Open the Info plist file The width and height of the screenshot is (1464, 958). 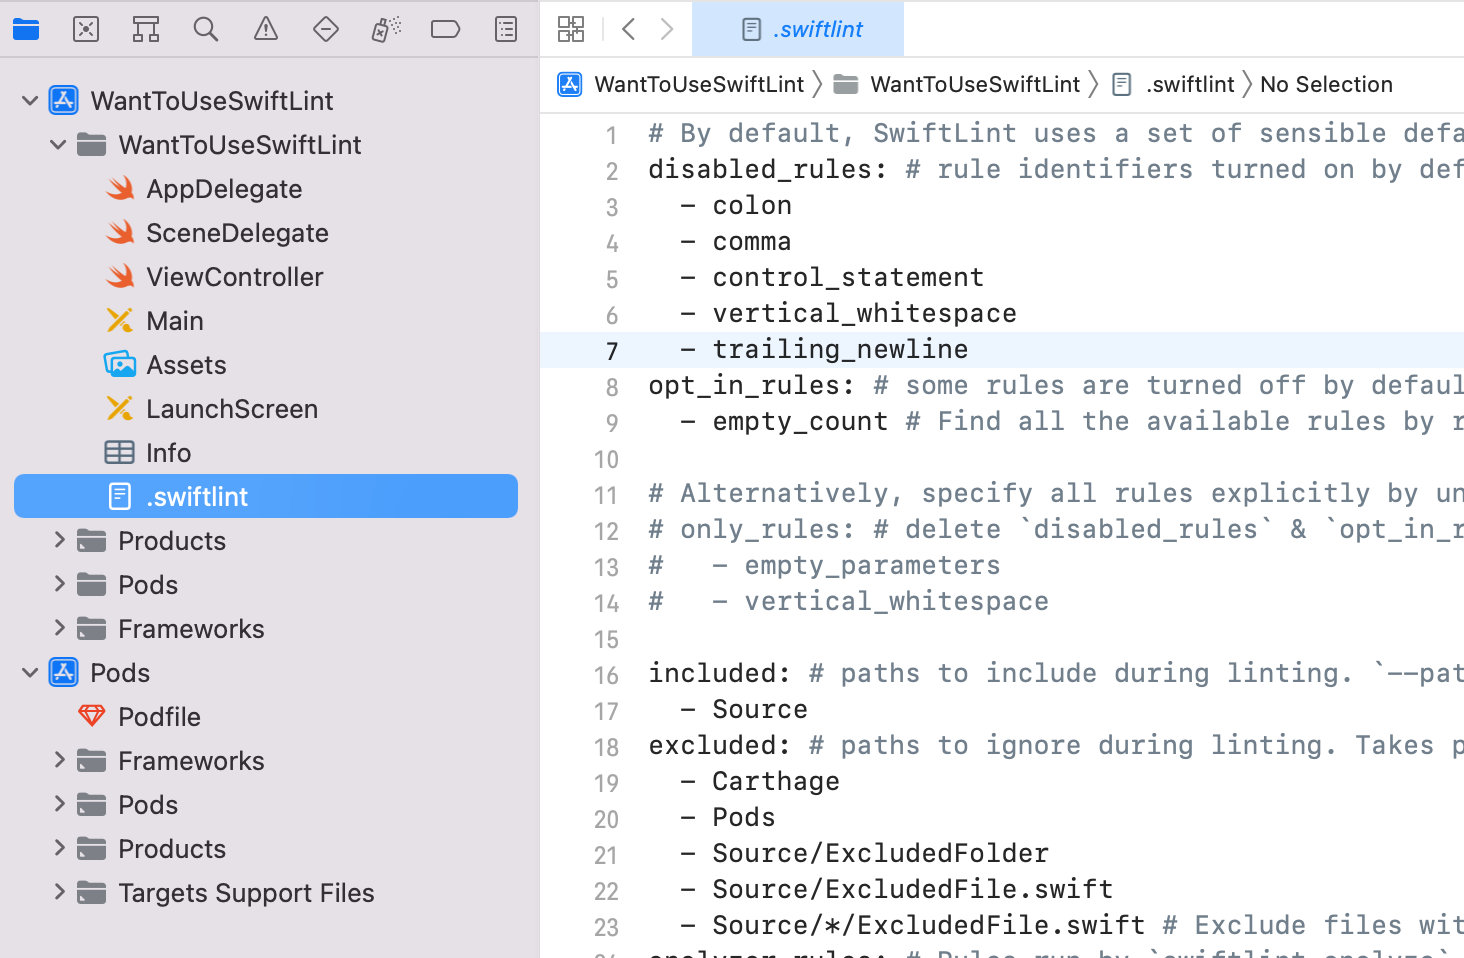tap(266, 452)
